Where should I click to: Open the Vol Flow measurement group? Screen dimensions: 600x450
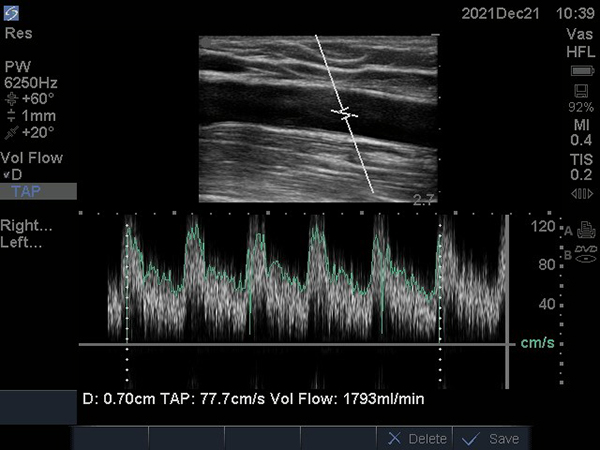(31, 158)
